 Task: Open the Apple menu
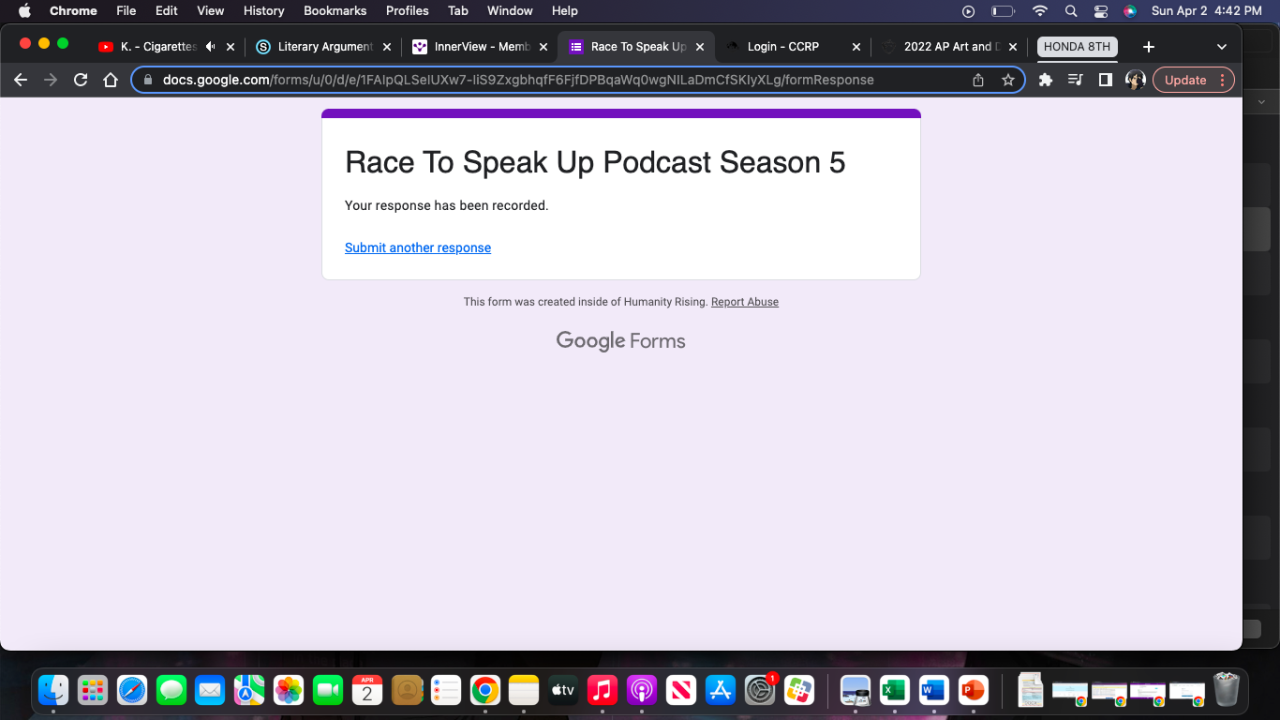pos(25,11)
